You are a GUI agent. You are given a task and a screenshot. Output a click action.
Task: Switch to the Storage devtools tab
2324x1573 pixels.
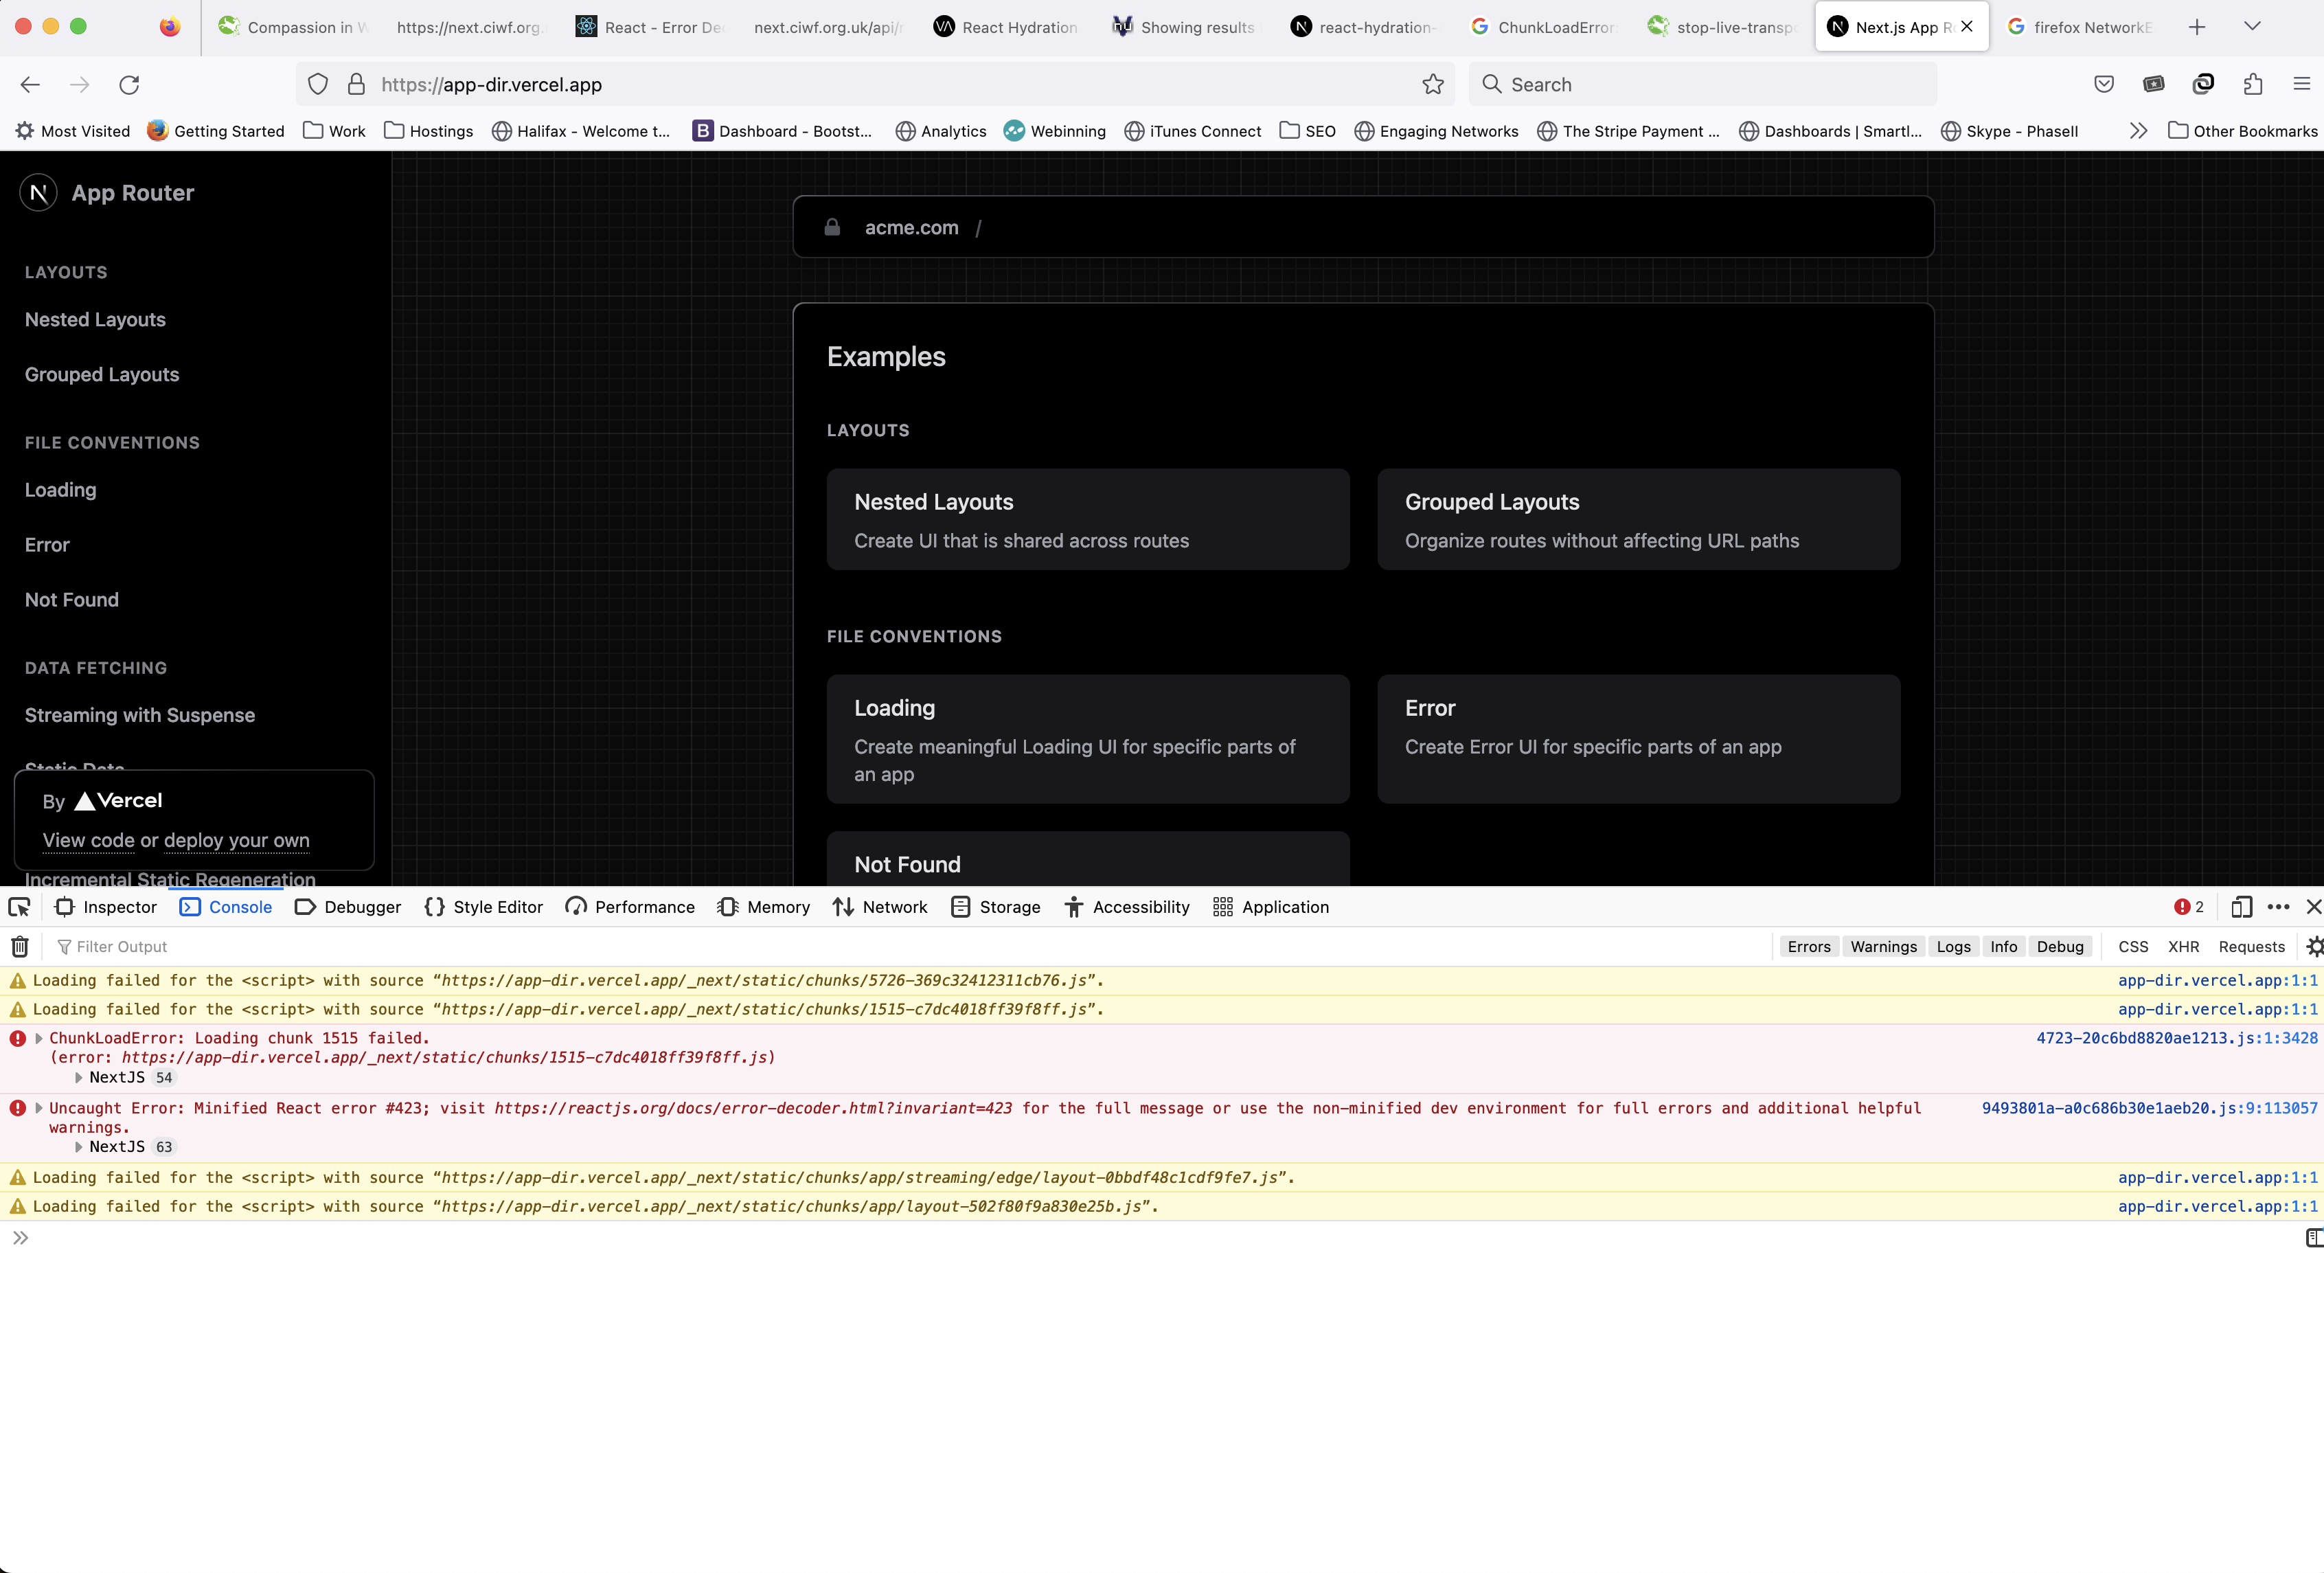coord(996,907)
